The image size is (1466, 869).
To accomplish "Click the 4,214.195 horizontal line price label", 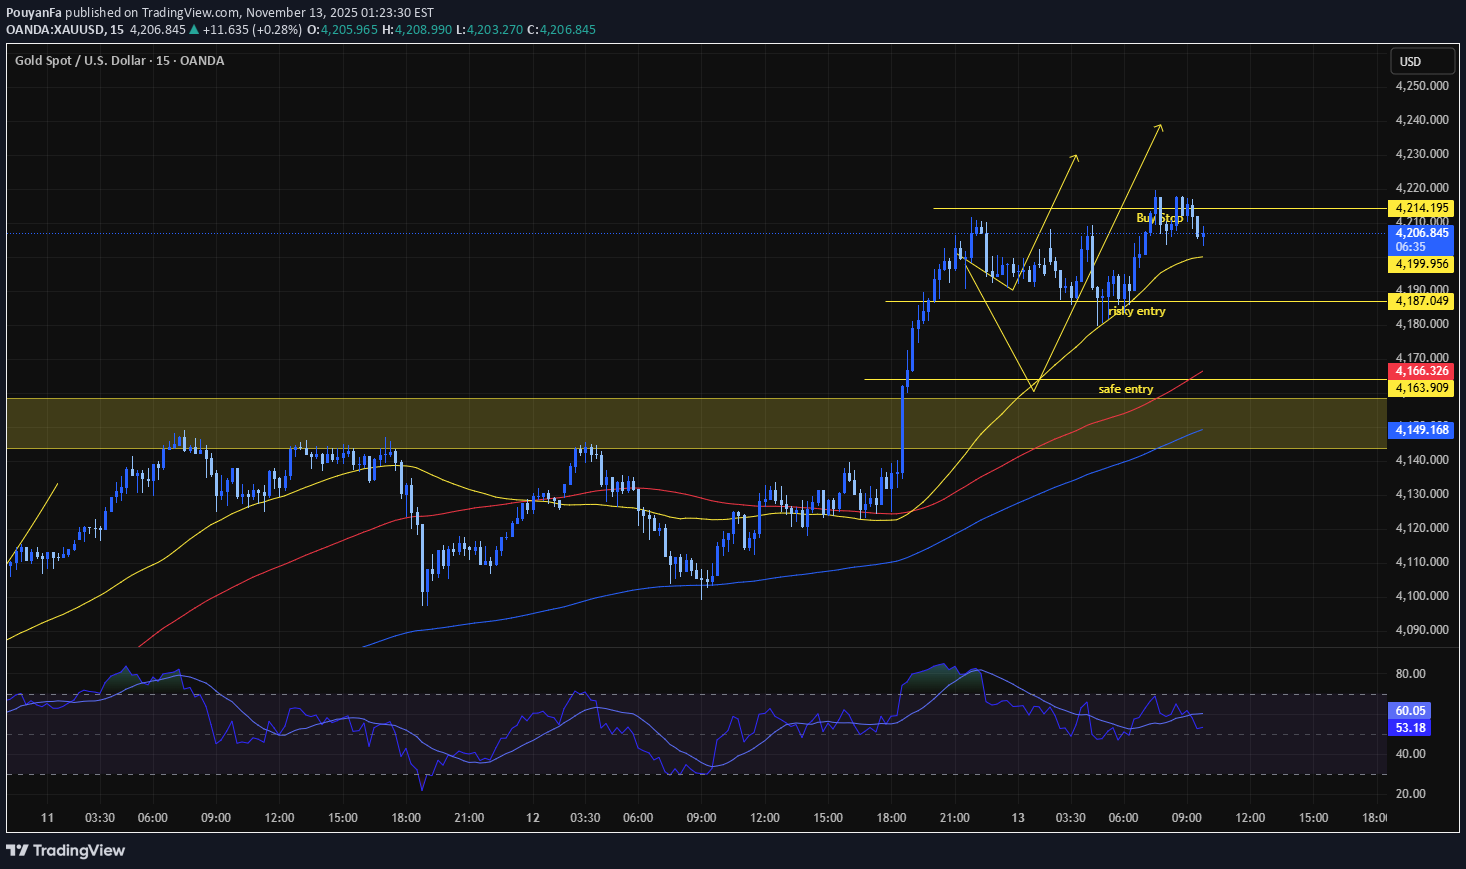I will coord(1421,208).
